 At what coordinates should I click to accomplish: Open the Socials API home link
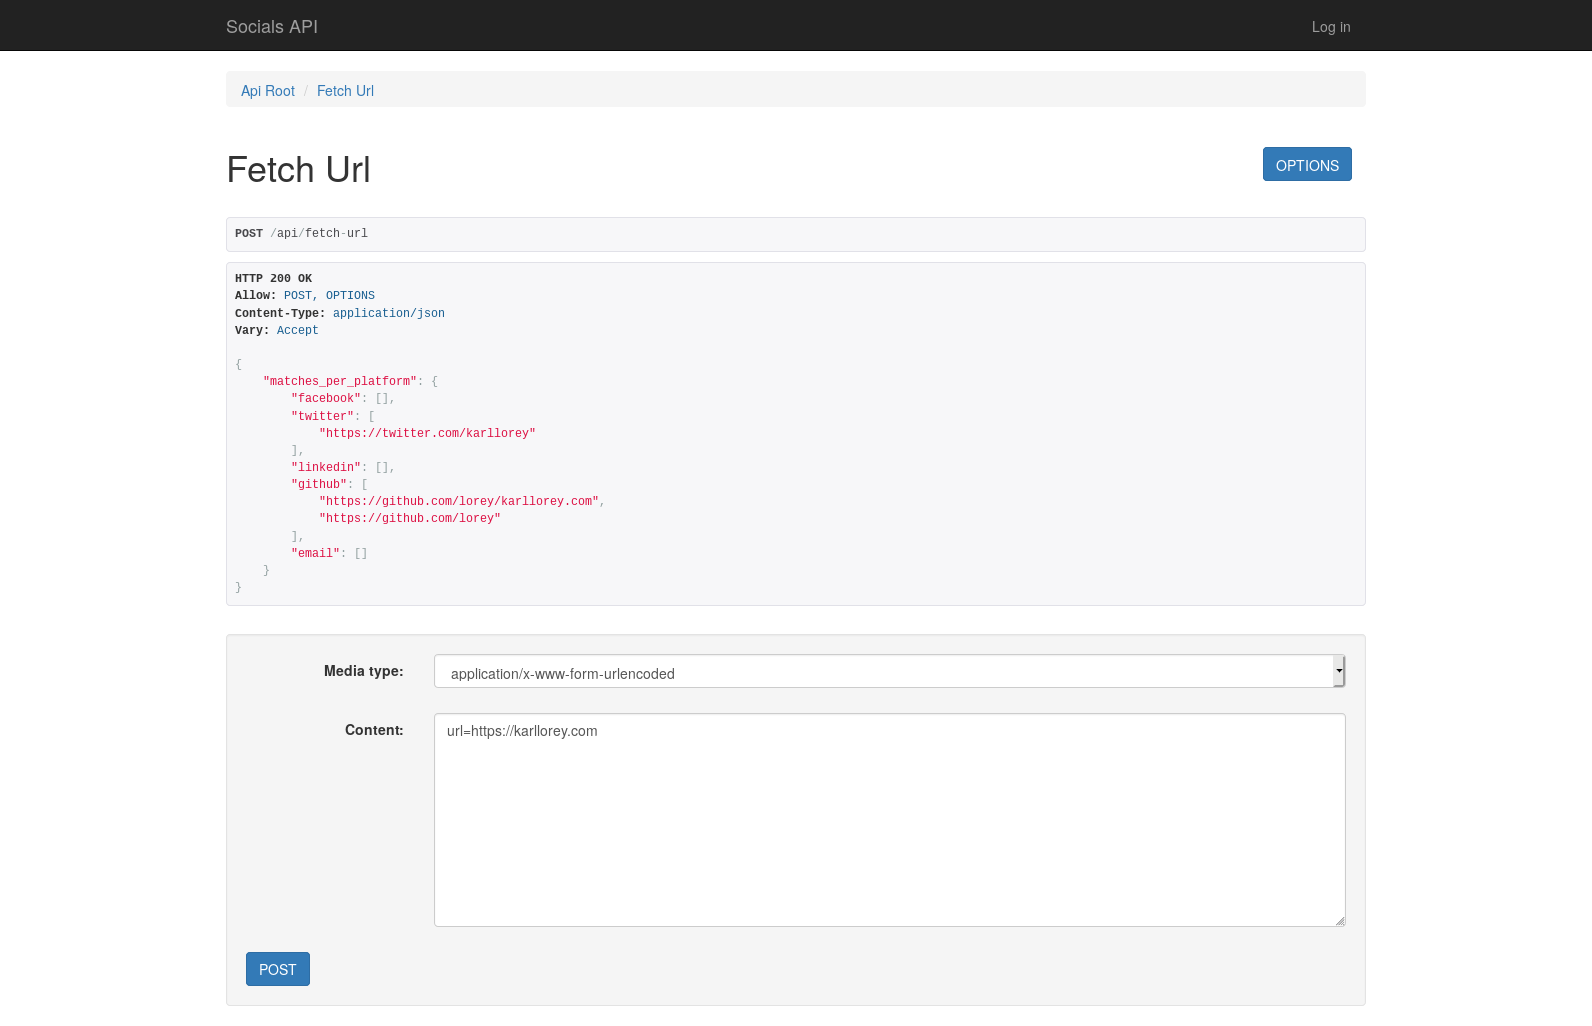[272, 27]
